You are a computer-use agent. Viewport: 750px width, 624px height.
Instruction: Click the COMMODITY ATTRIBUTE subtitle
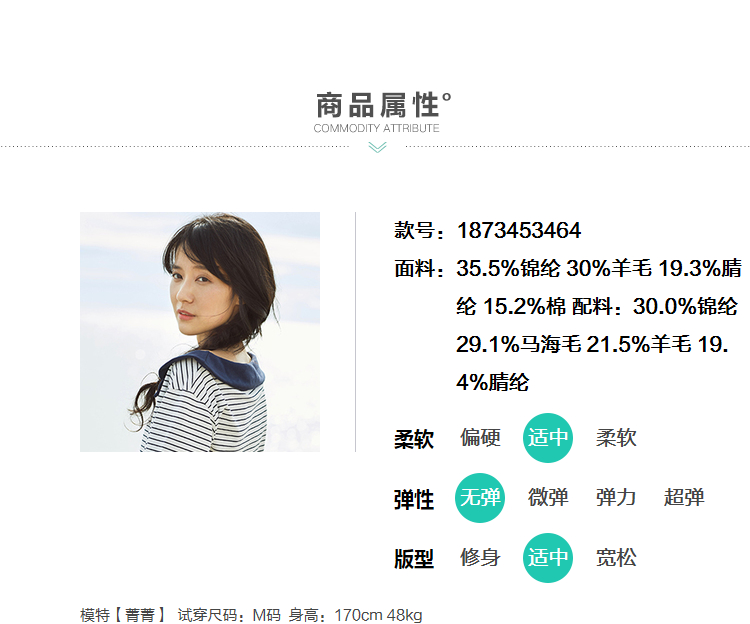coord(376,128)
